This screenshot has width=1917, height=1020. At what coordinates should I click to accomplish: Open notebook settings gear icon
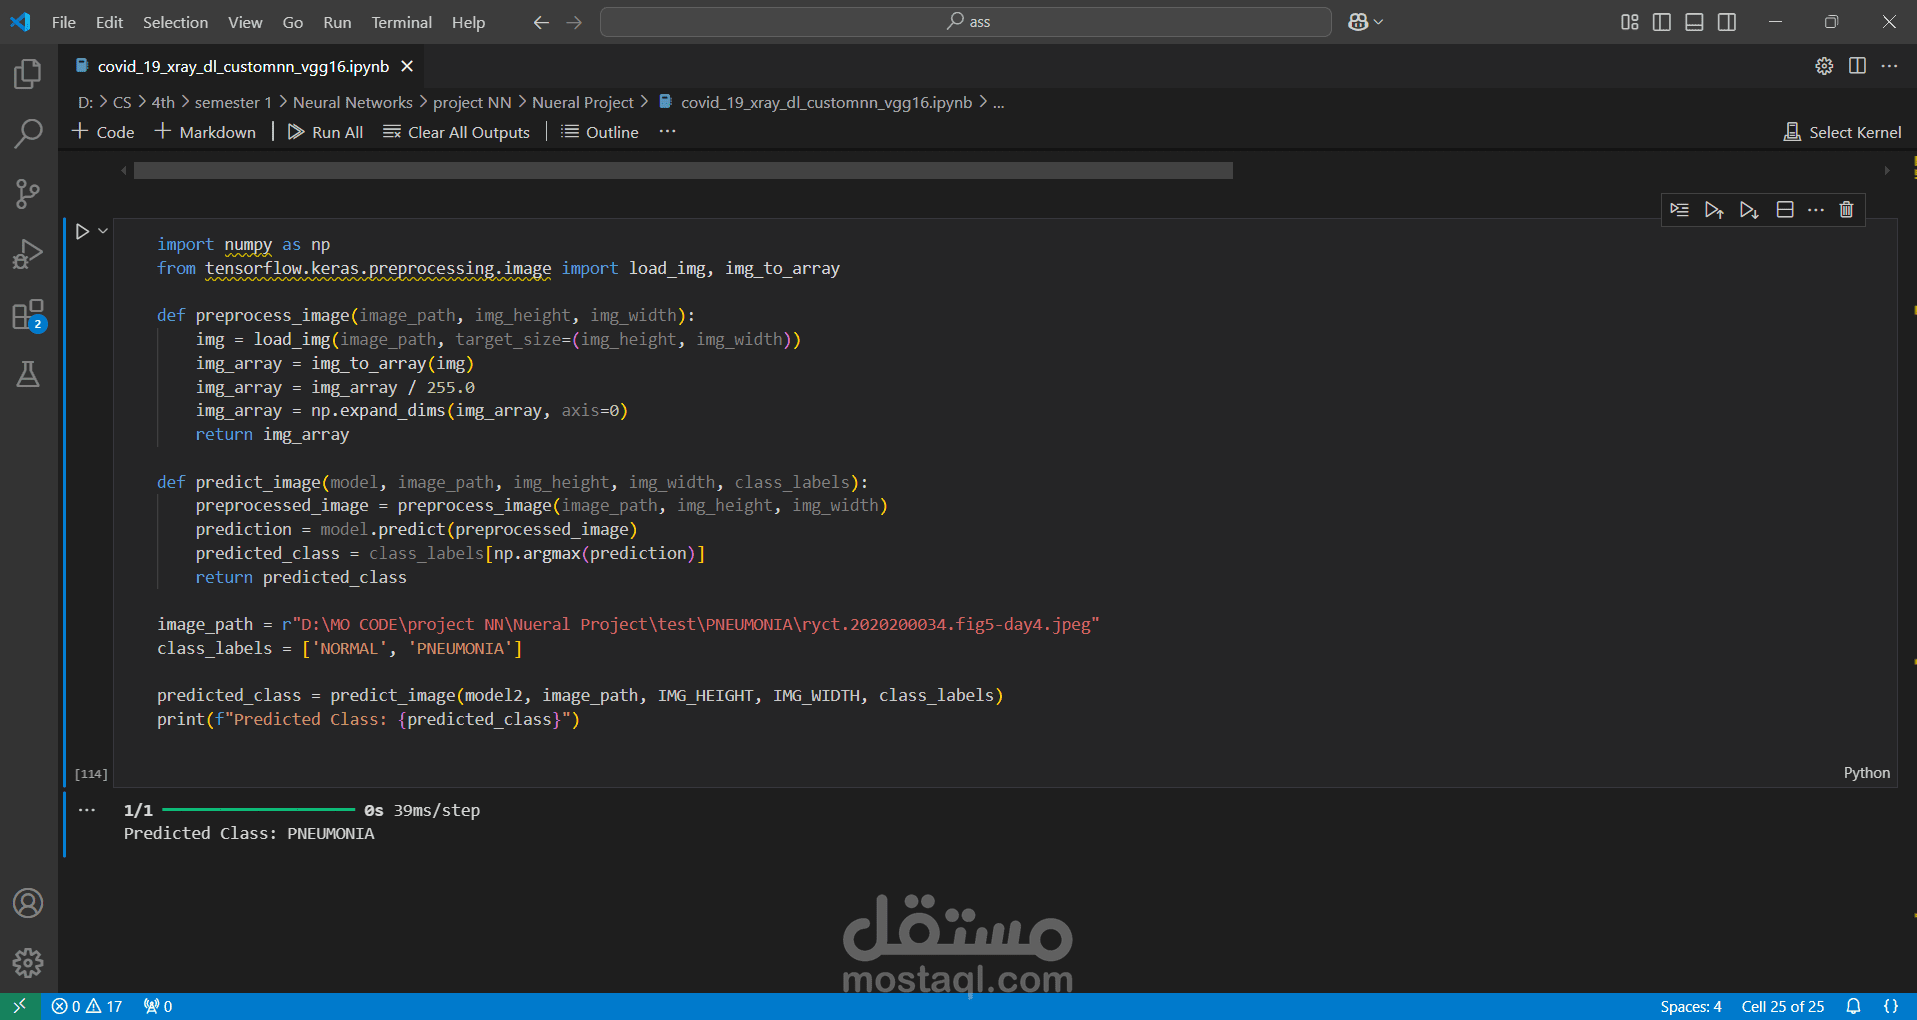[x=1824, y=66]
